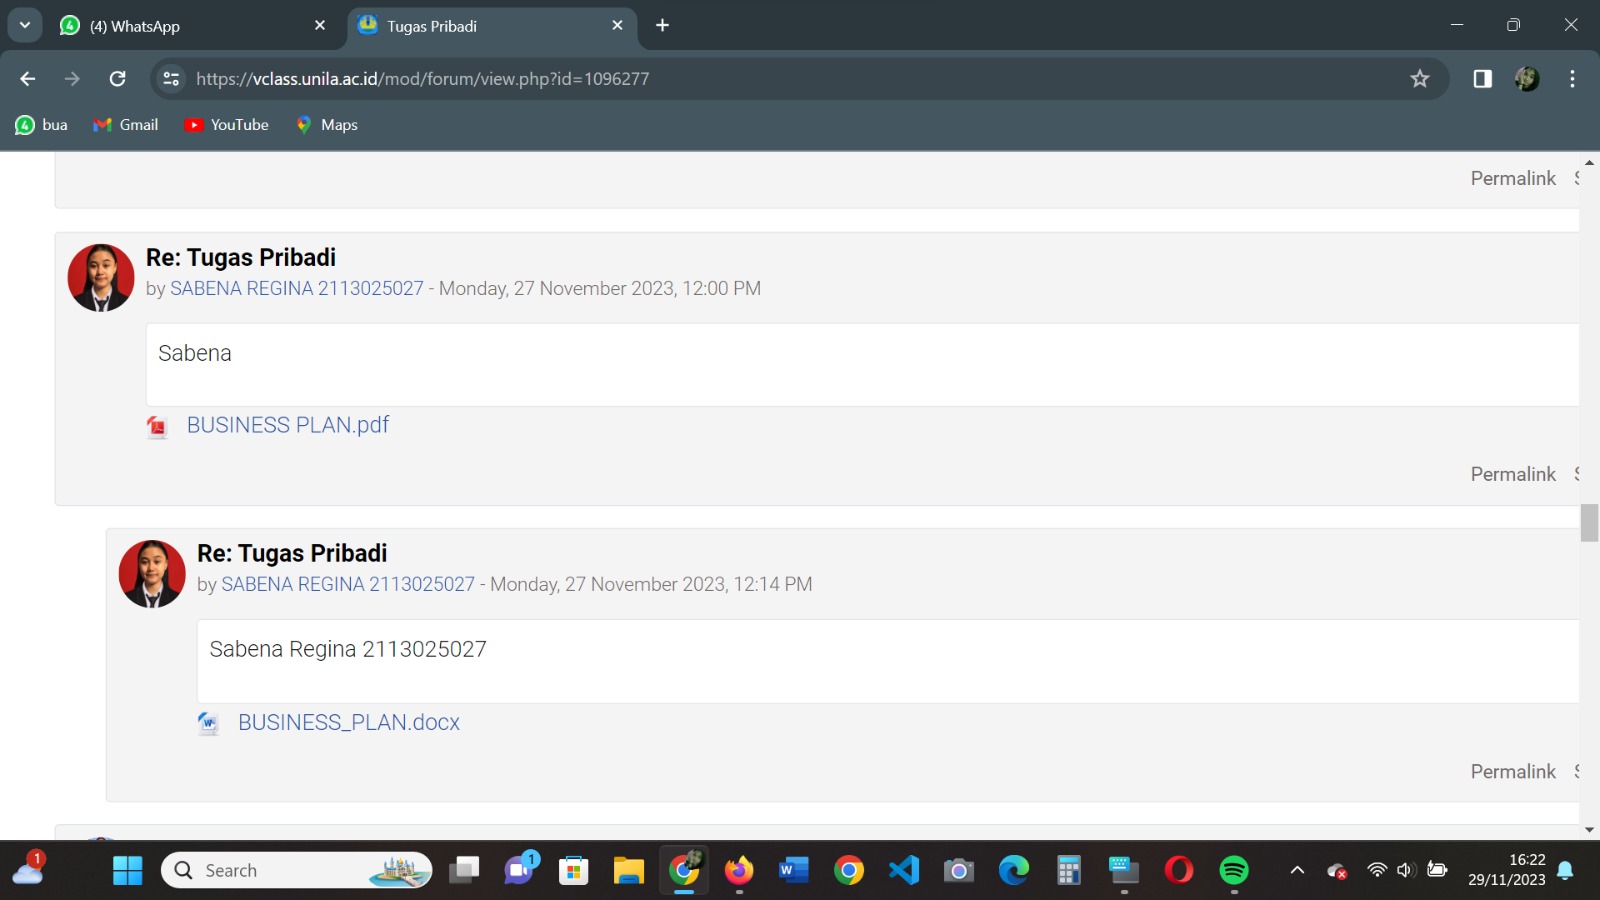Bookmark this page with the star icon
The height and width of the screenshot is (900, 1600).
point(1419,79)
